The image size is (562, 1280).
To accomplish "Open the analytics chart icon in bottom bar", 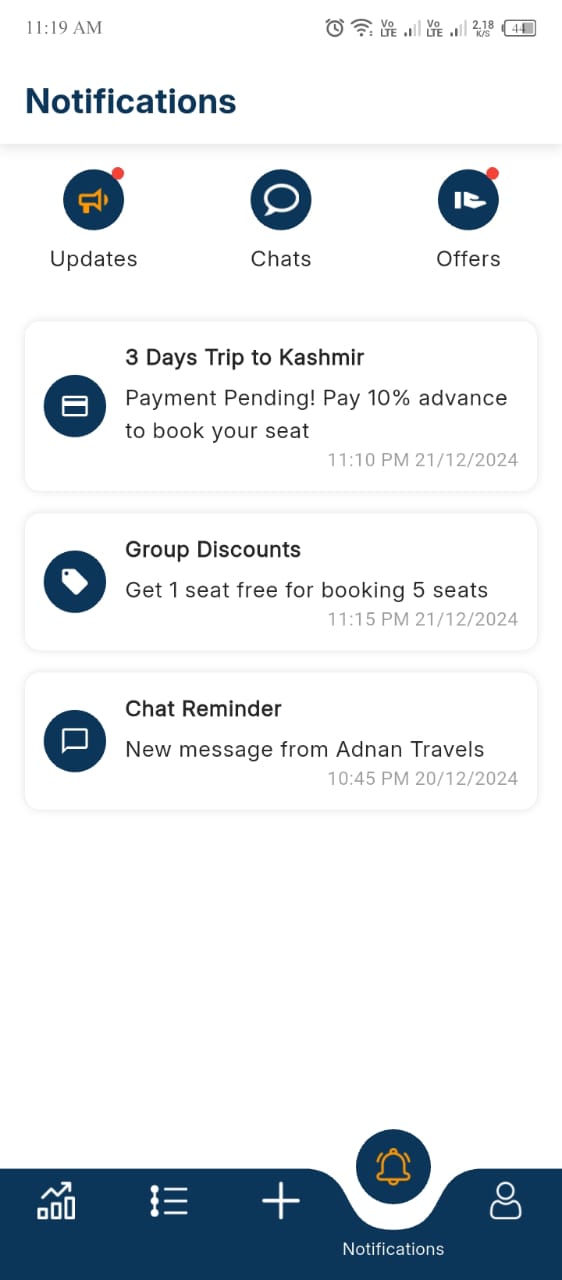I will click(56, 1200).
